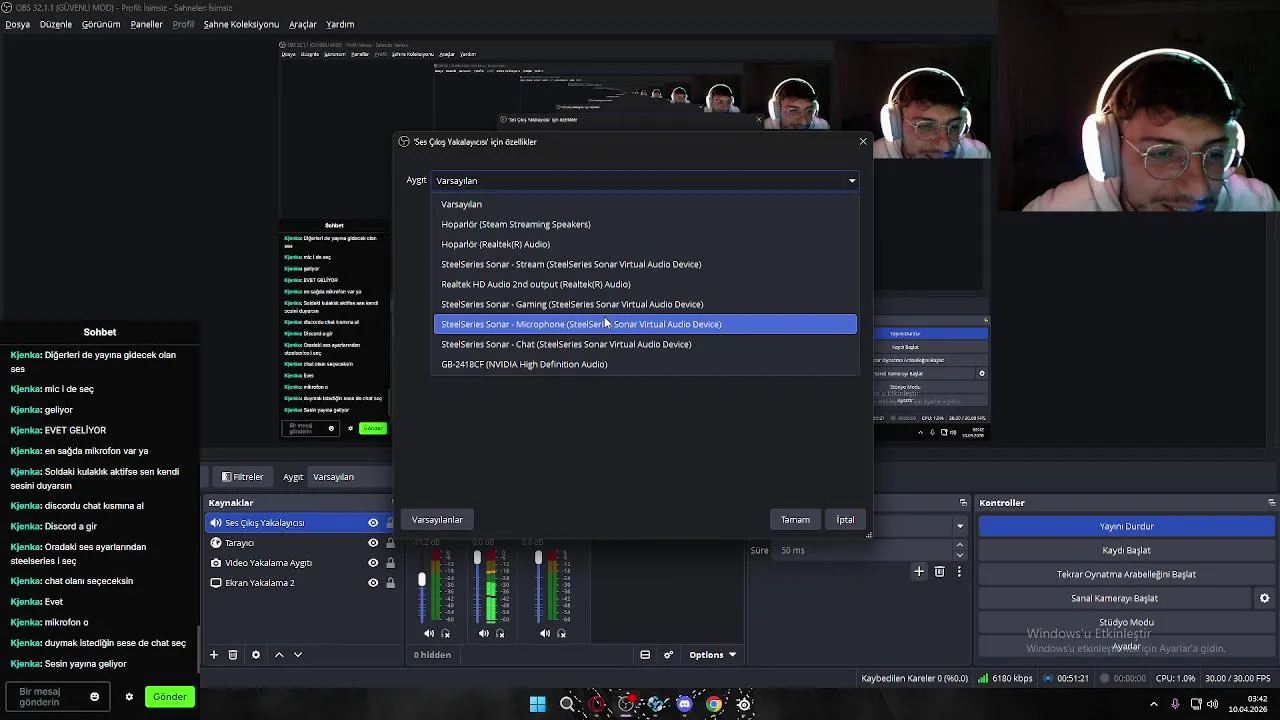Click monitor icon of Ekran Yakalama 2 source
Screen dimensions: 1280x720
click(x=215, y=583)
